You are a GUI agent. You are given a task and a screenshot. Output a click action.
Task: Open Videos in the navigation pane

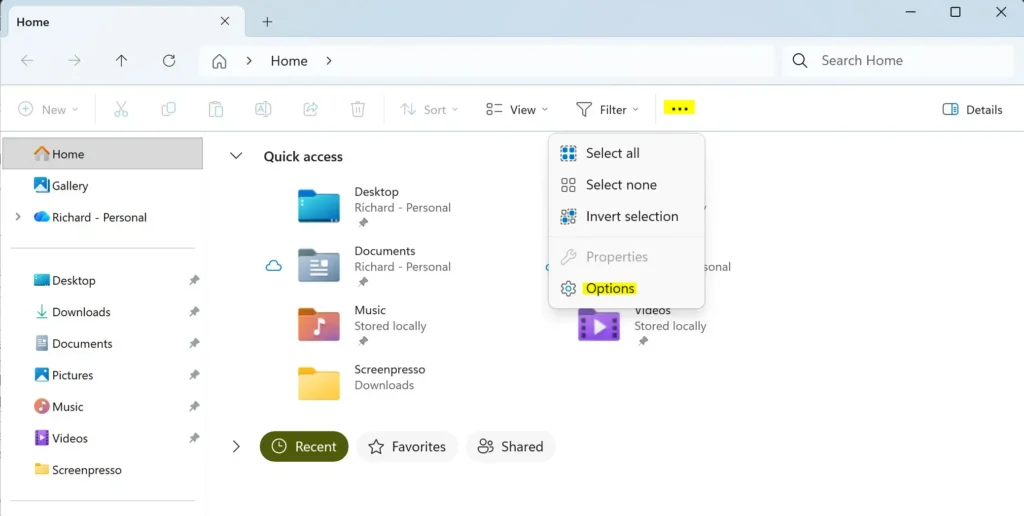(x=103, y=438)
